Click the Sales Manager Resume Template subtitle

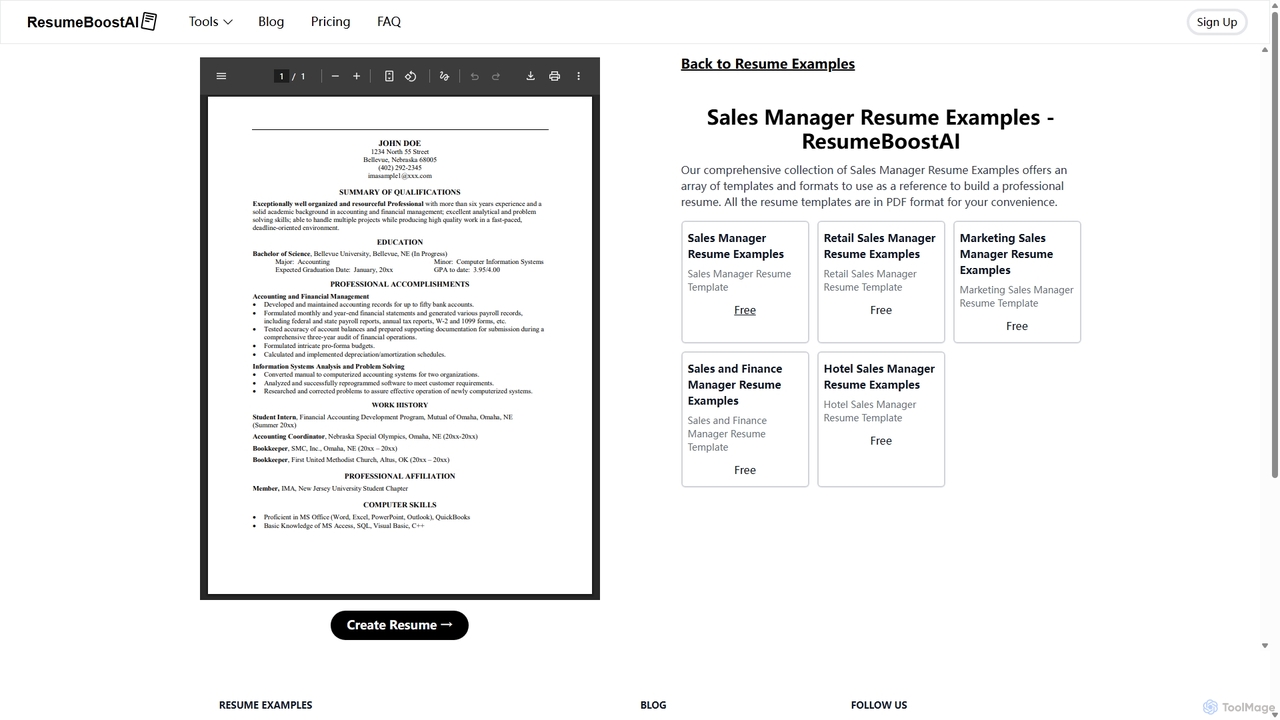click(x=739, y=280)
